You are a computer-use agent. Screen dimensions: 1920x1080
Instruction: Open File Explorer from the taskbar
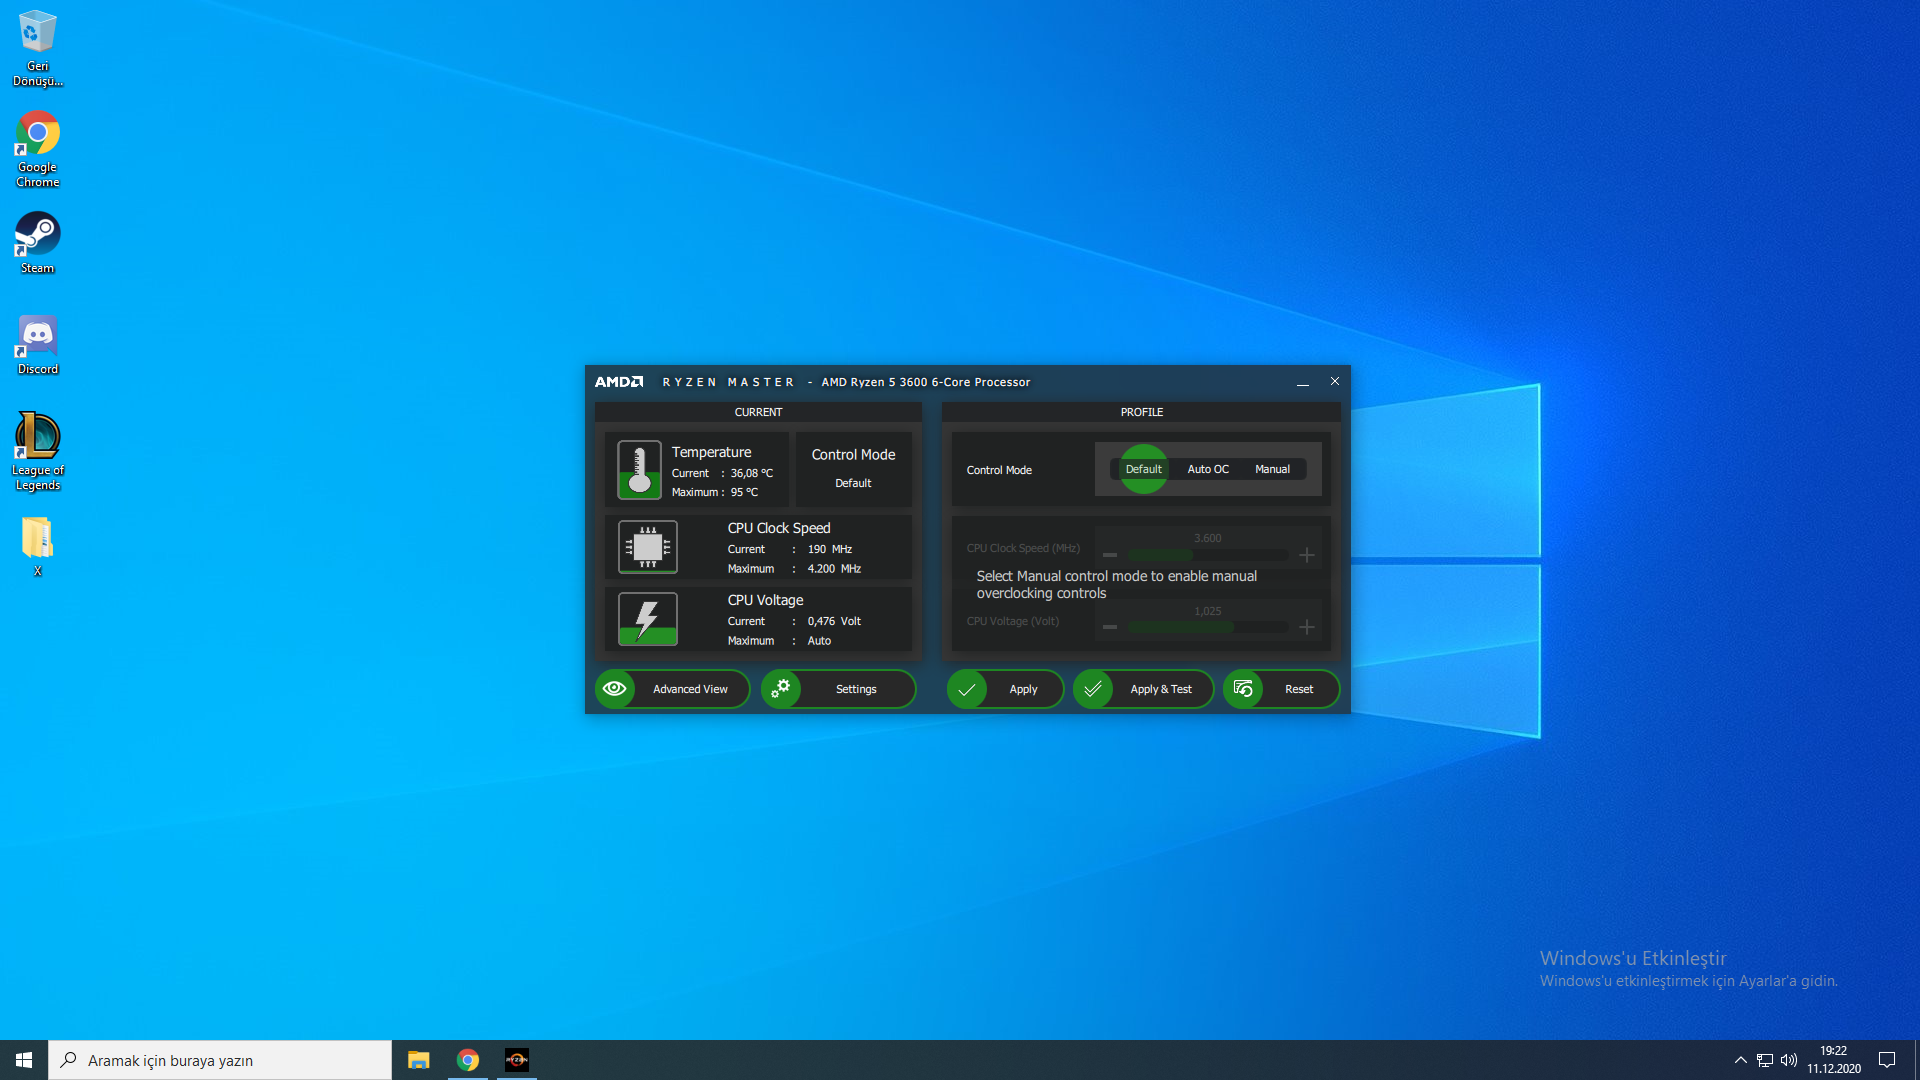point(418,1060)
